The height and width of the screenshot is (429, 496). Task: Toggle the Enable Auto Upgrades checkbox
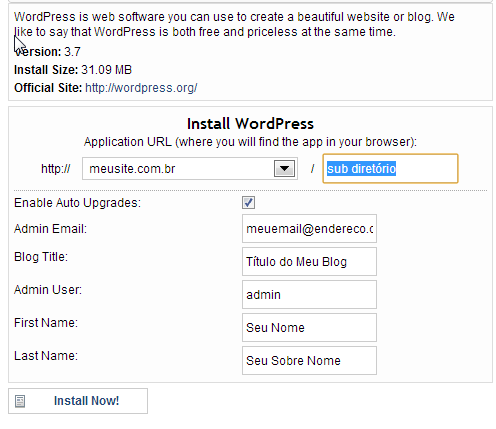[x=248, y=203]
